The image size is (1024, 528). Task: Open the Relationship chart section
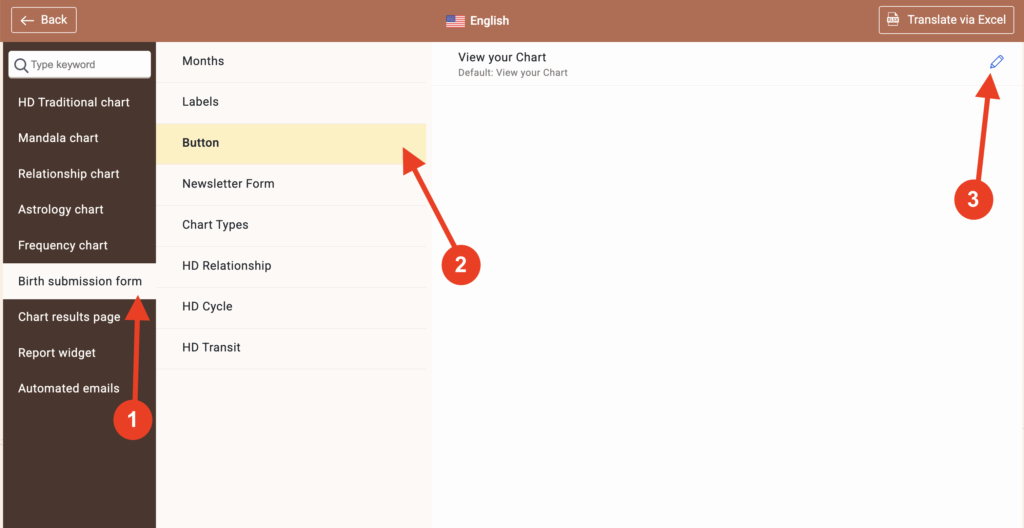[68, 174]
